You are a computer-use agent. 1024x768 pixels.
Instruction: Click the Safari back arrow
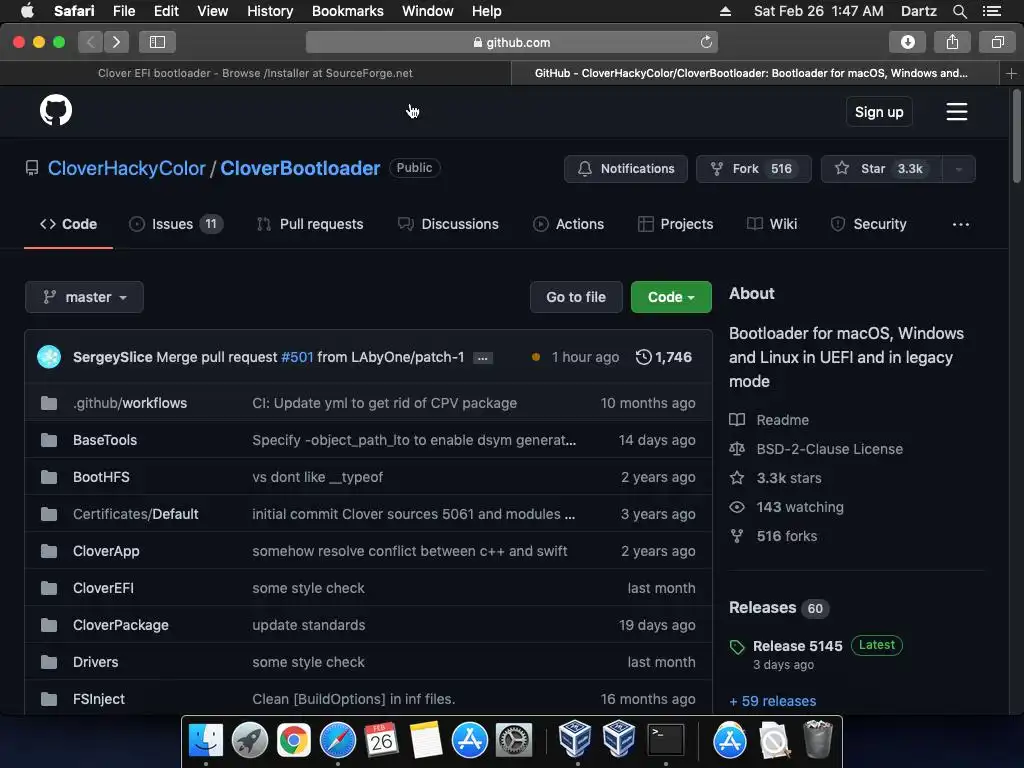[x=91, y=42]
